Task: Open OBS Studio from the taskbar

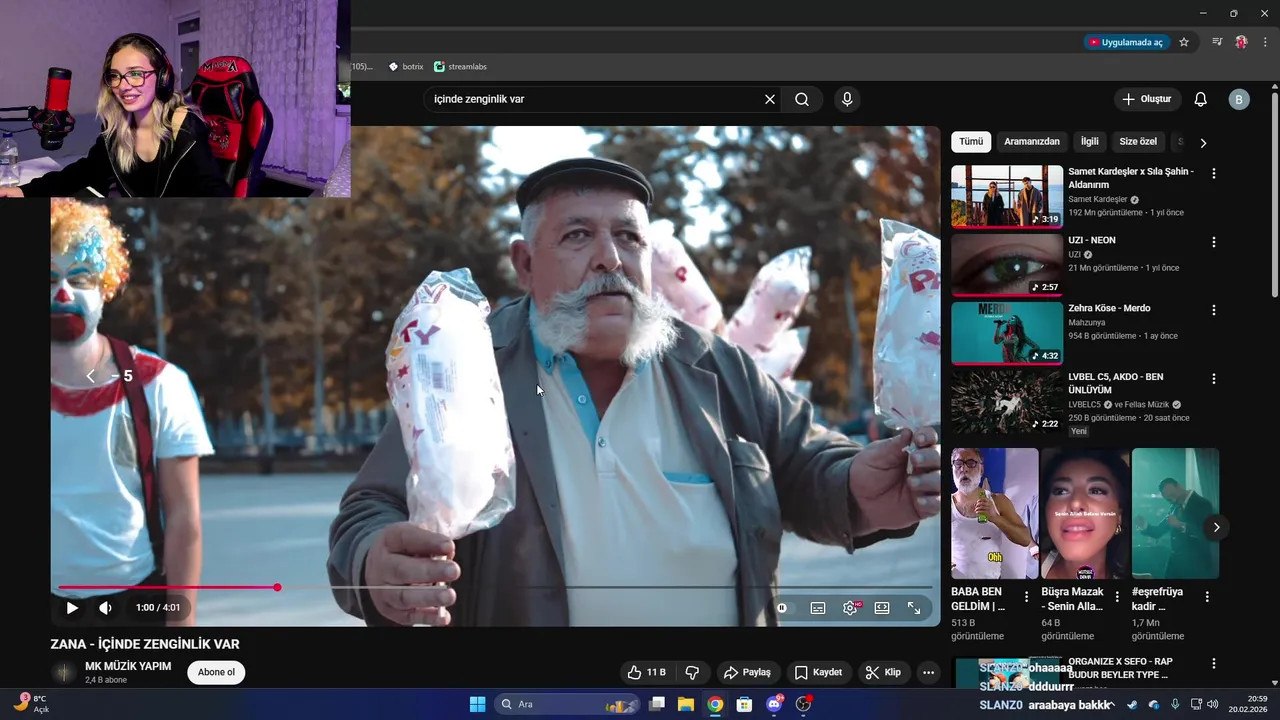Action: 803,704
